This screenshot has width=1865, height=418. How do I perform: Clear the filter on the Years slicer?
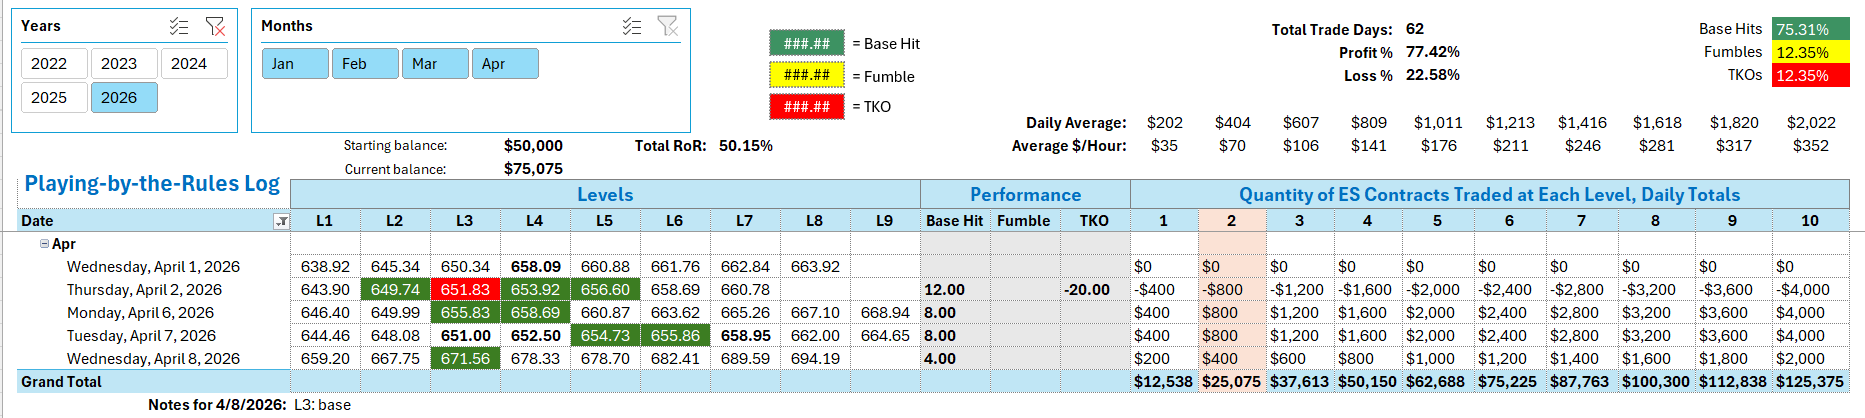pos(215,26)
